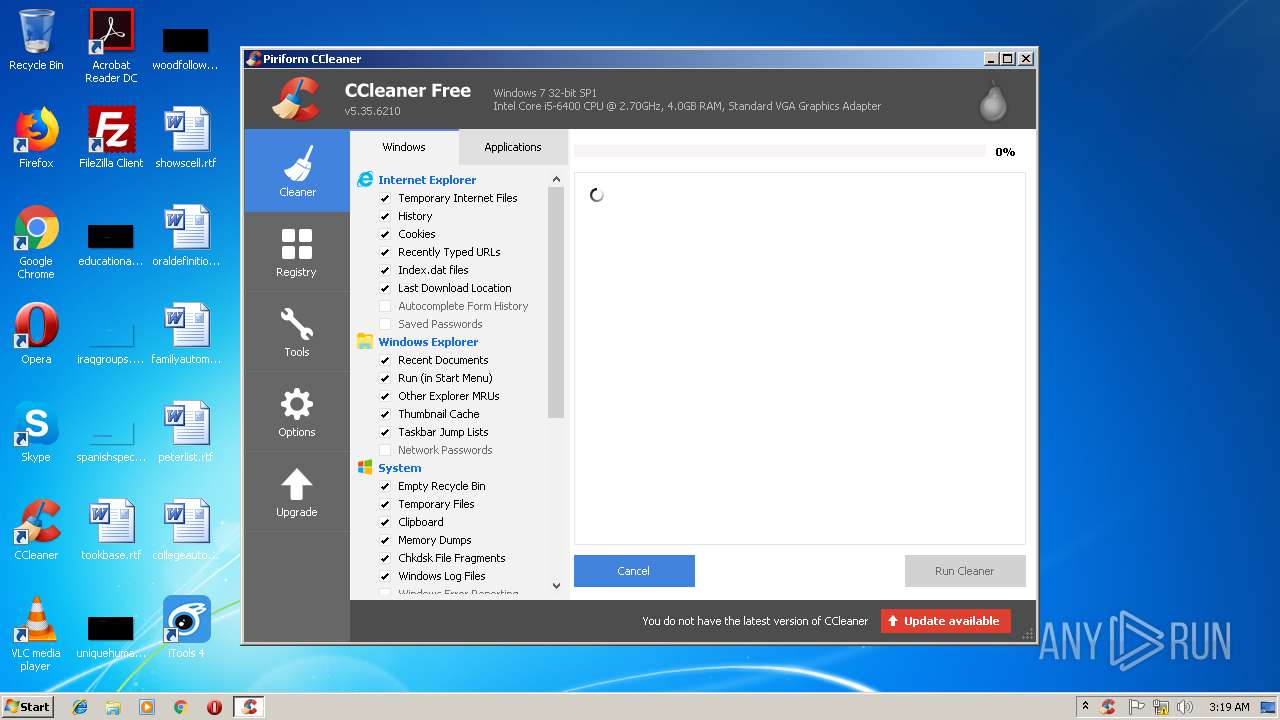Click the Taskbar Jump Lists label
Image resolution: width=1280 pixels, height=720 pixels.
pos(443,432)
